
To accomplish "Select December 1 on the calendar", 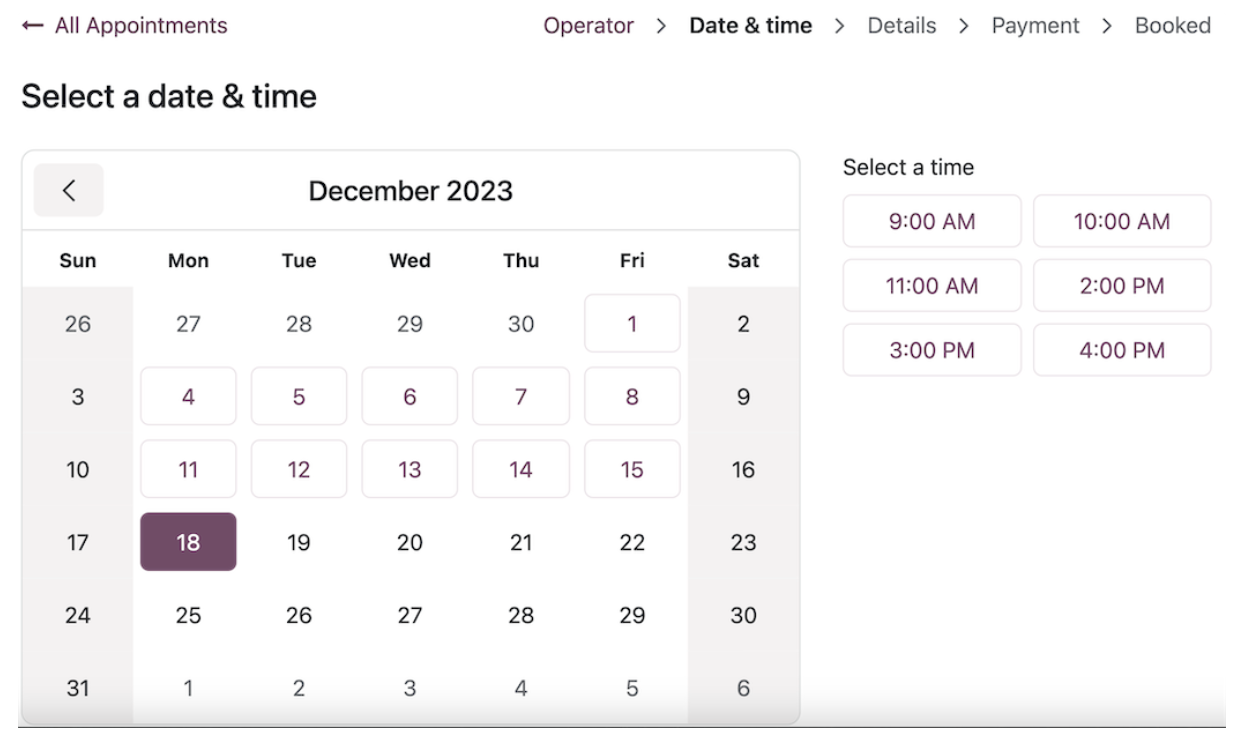I will tap(632, 323).
